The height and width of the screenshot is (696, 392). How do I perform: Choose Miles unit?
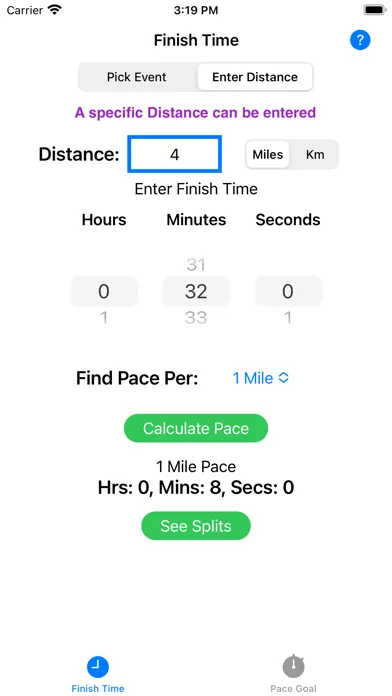point(268,154)
